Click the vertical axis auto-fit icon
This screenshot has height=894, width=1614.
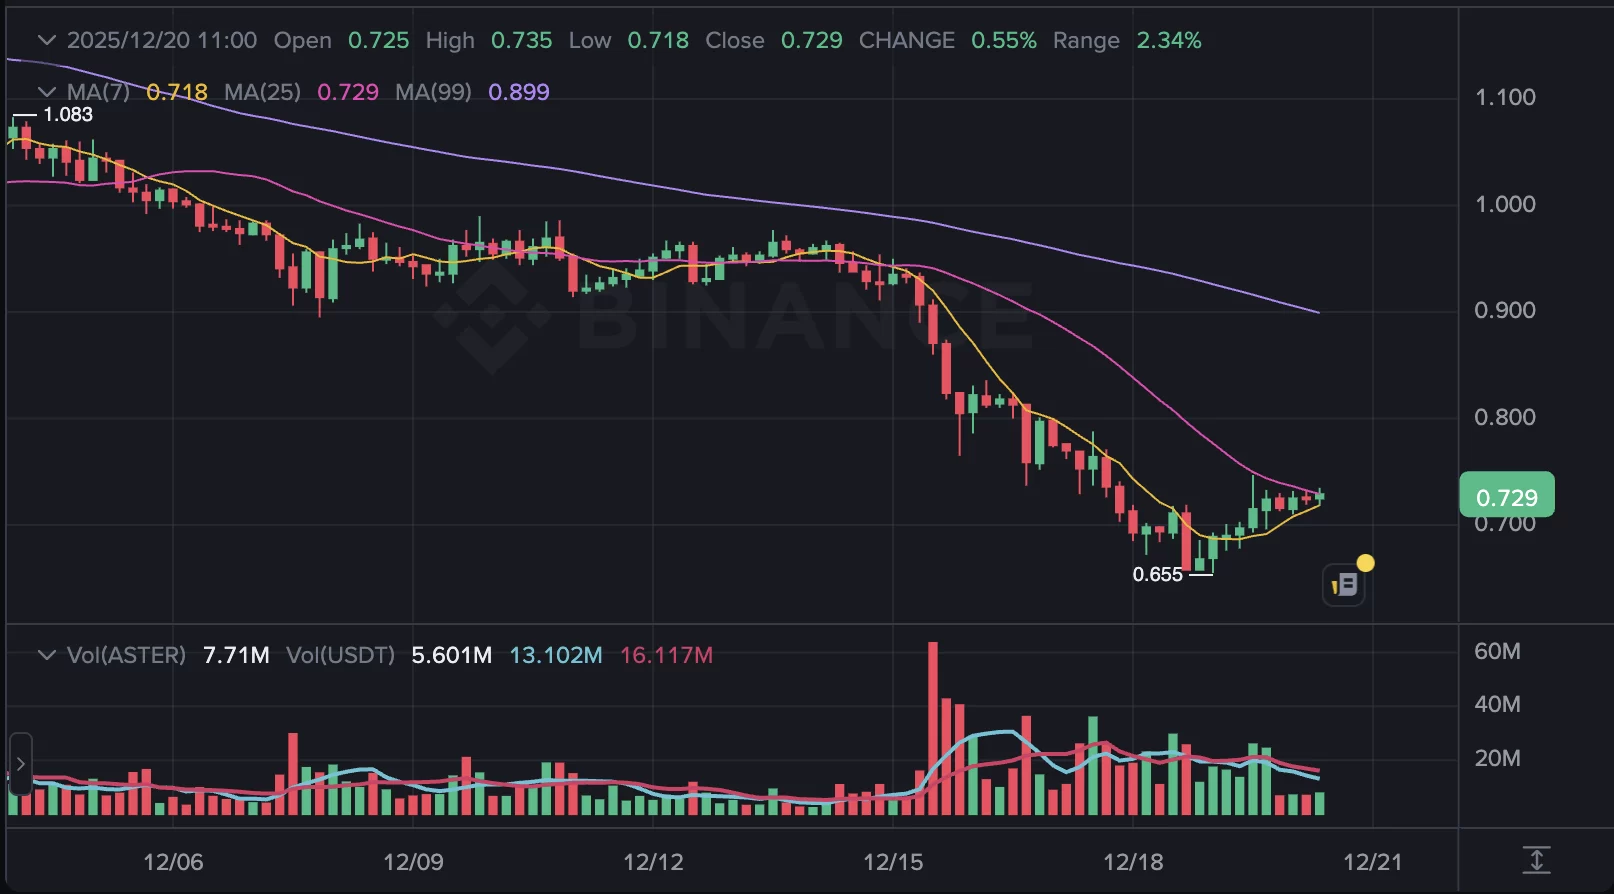pos(1536,860)
